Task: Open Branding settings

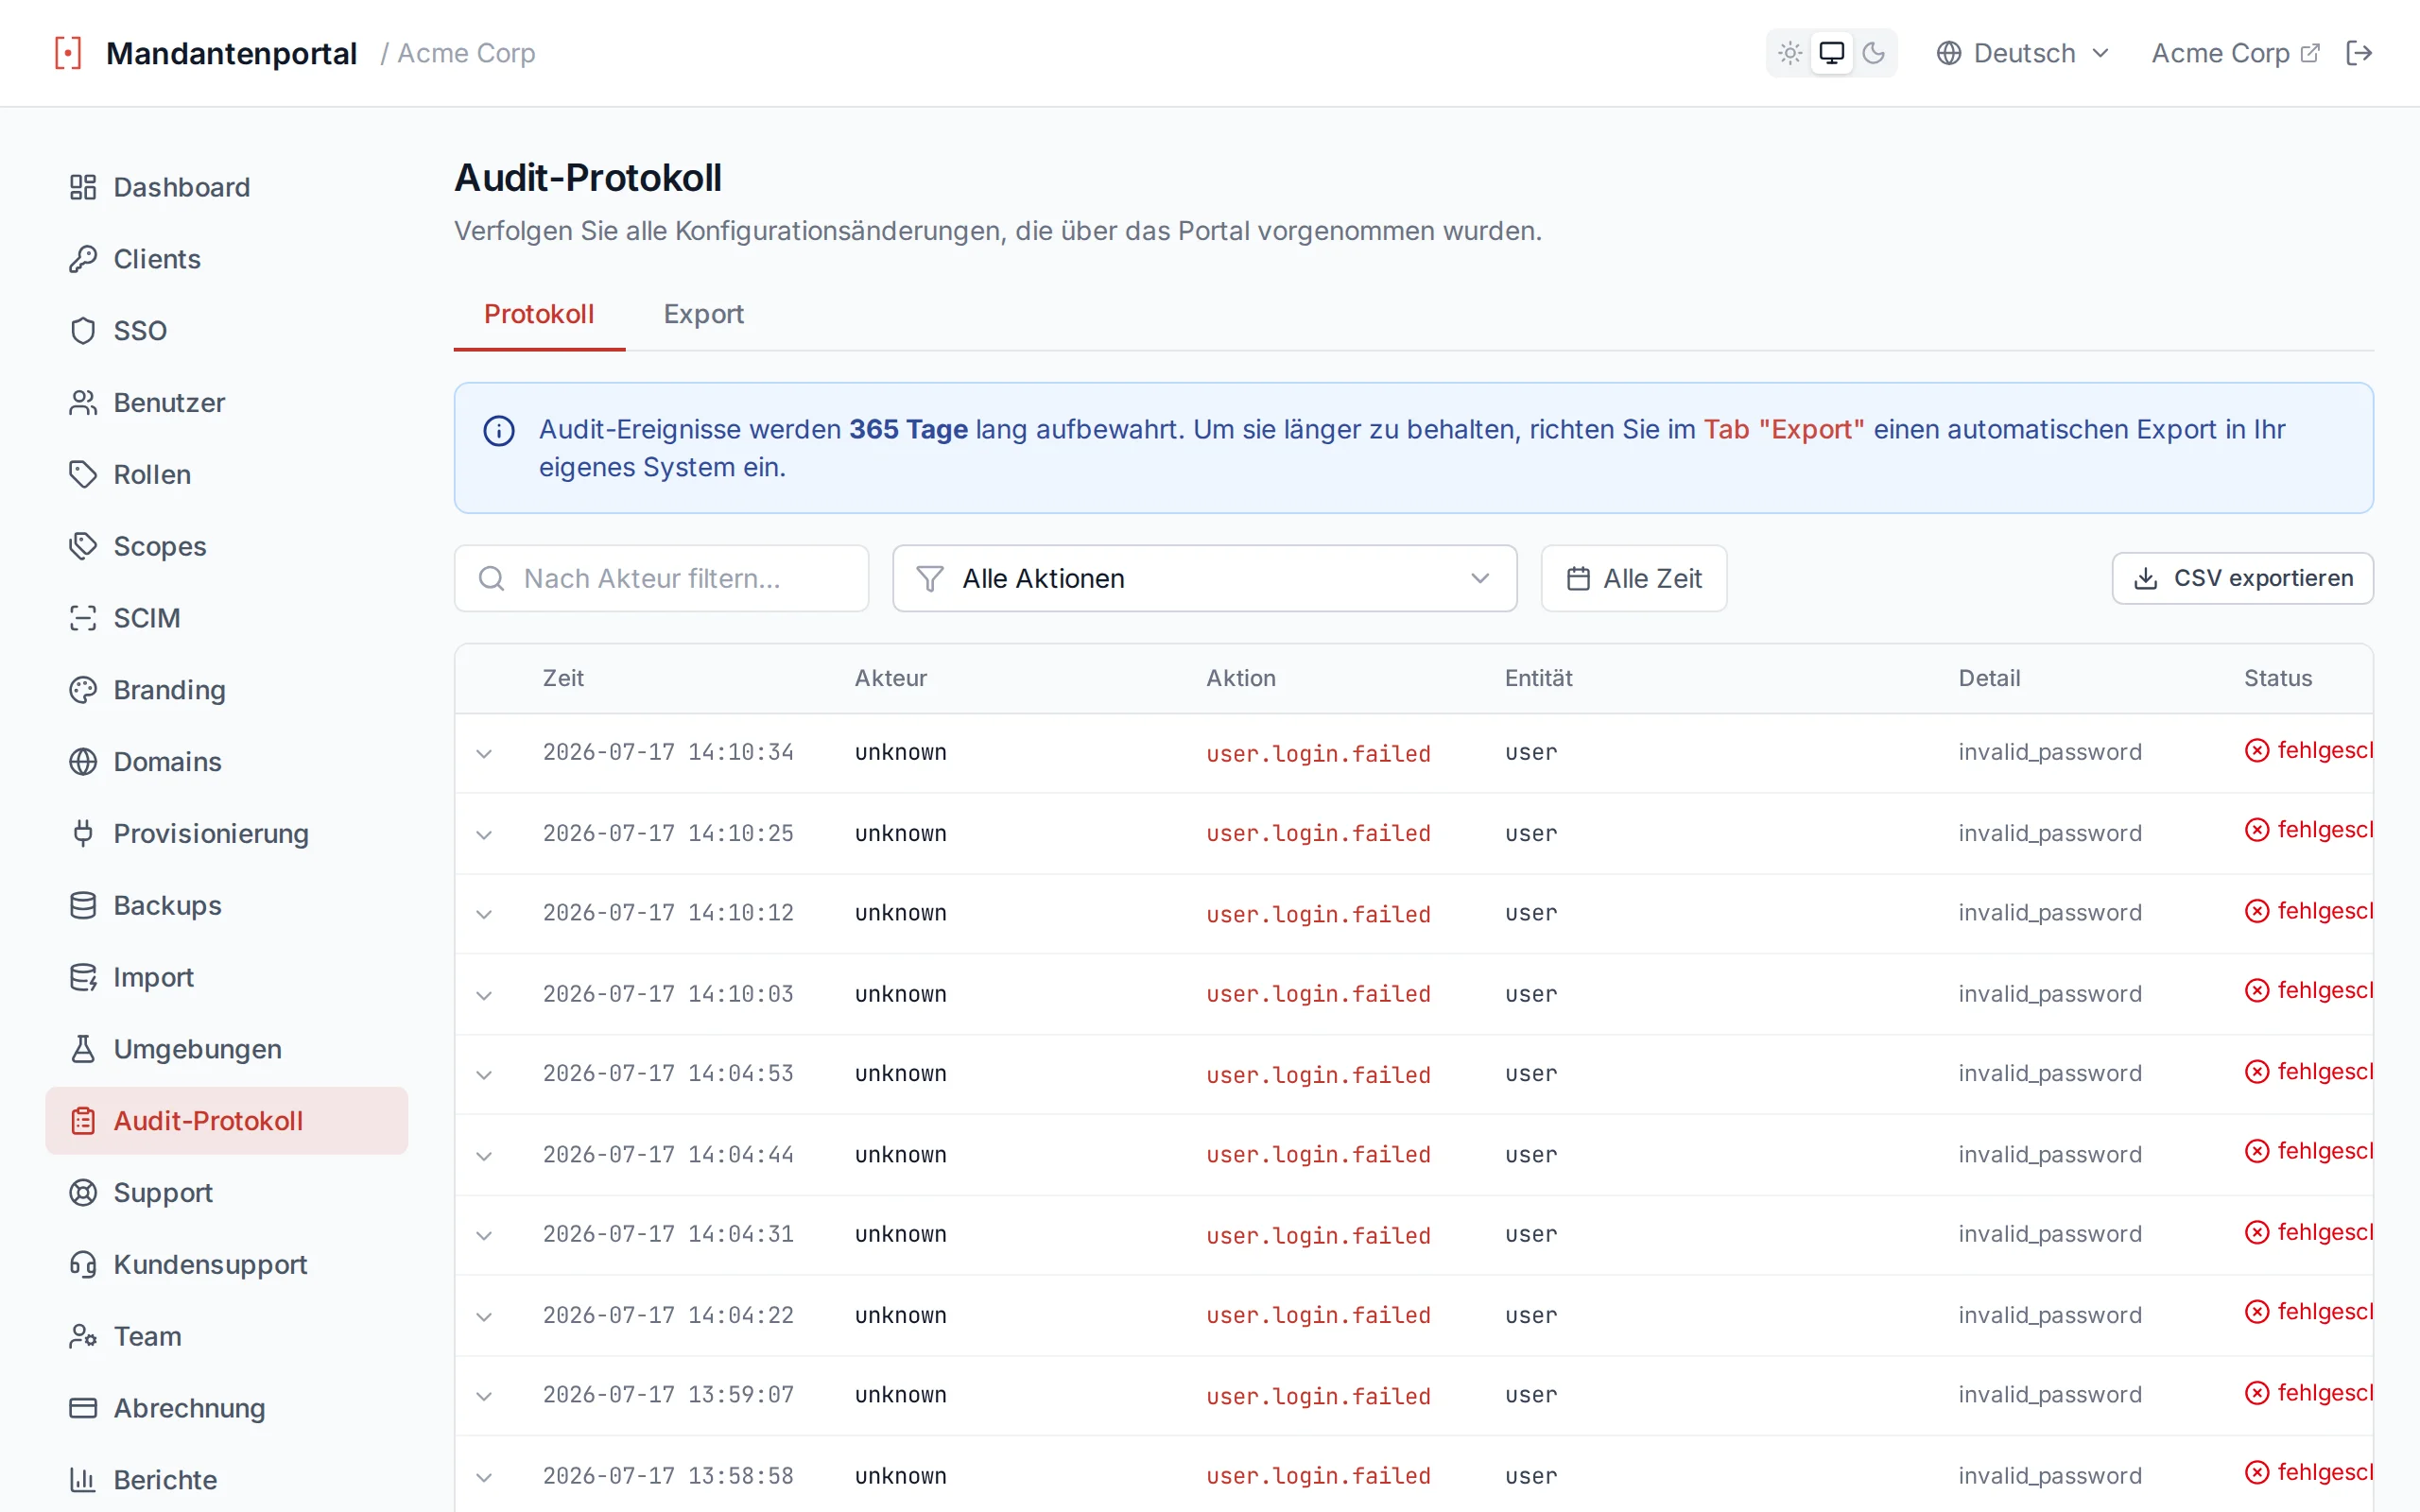Action: 227,690
